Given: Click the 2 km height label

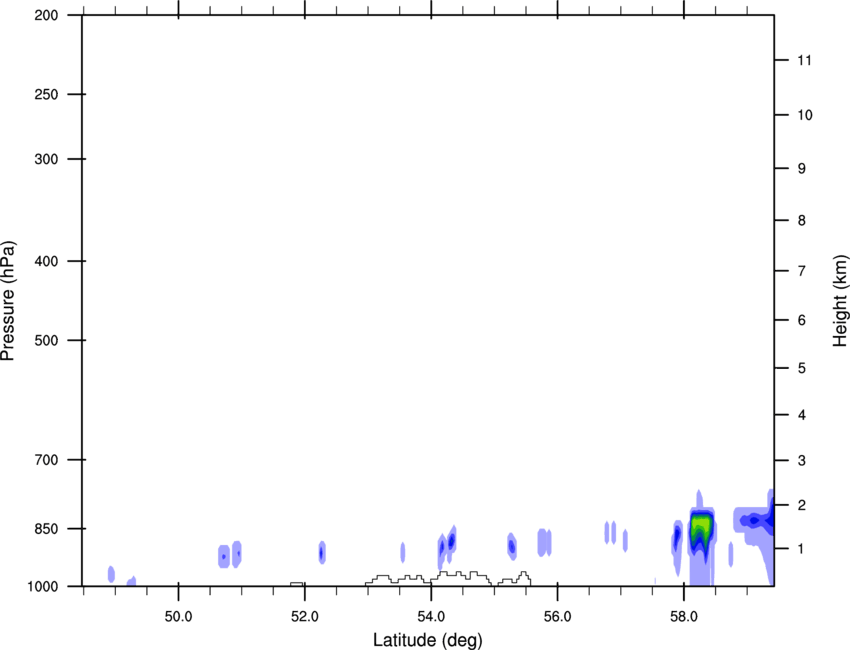Looking at the screenshot, I should [x=802, y=505].
